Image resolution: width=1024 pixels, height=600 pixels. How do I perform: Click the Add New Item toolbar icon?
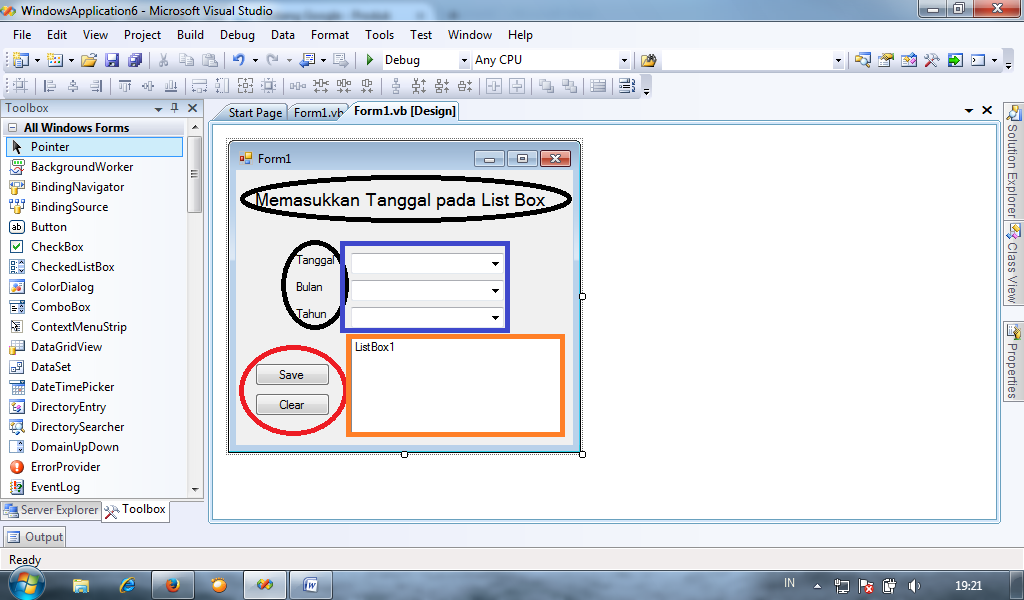click(56, 60)
